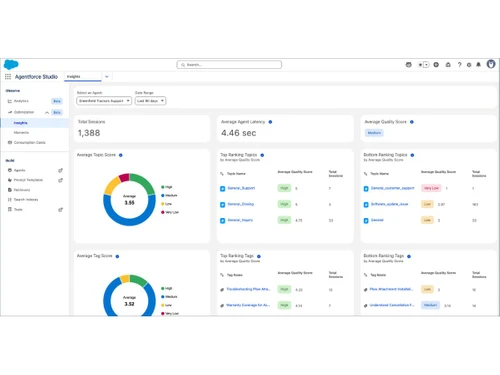Click the Medium quality score badge

point(374,133)
